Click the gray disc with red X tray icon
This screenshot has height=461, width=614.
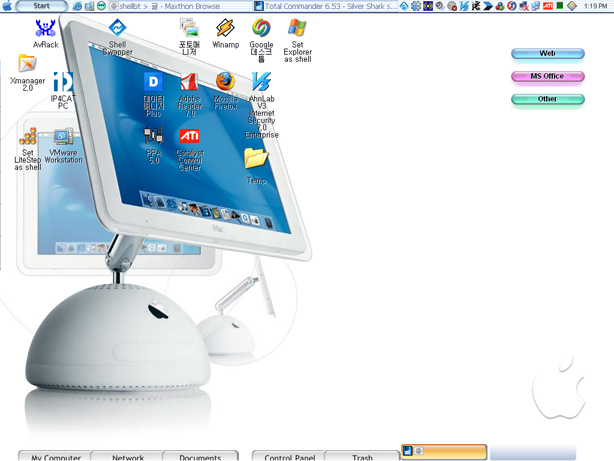click(x=452, y=6)
